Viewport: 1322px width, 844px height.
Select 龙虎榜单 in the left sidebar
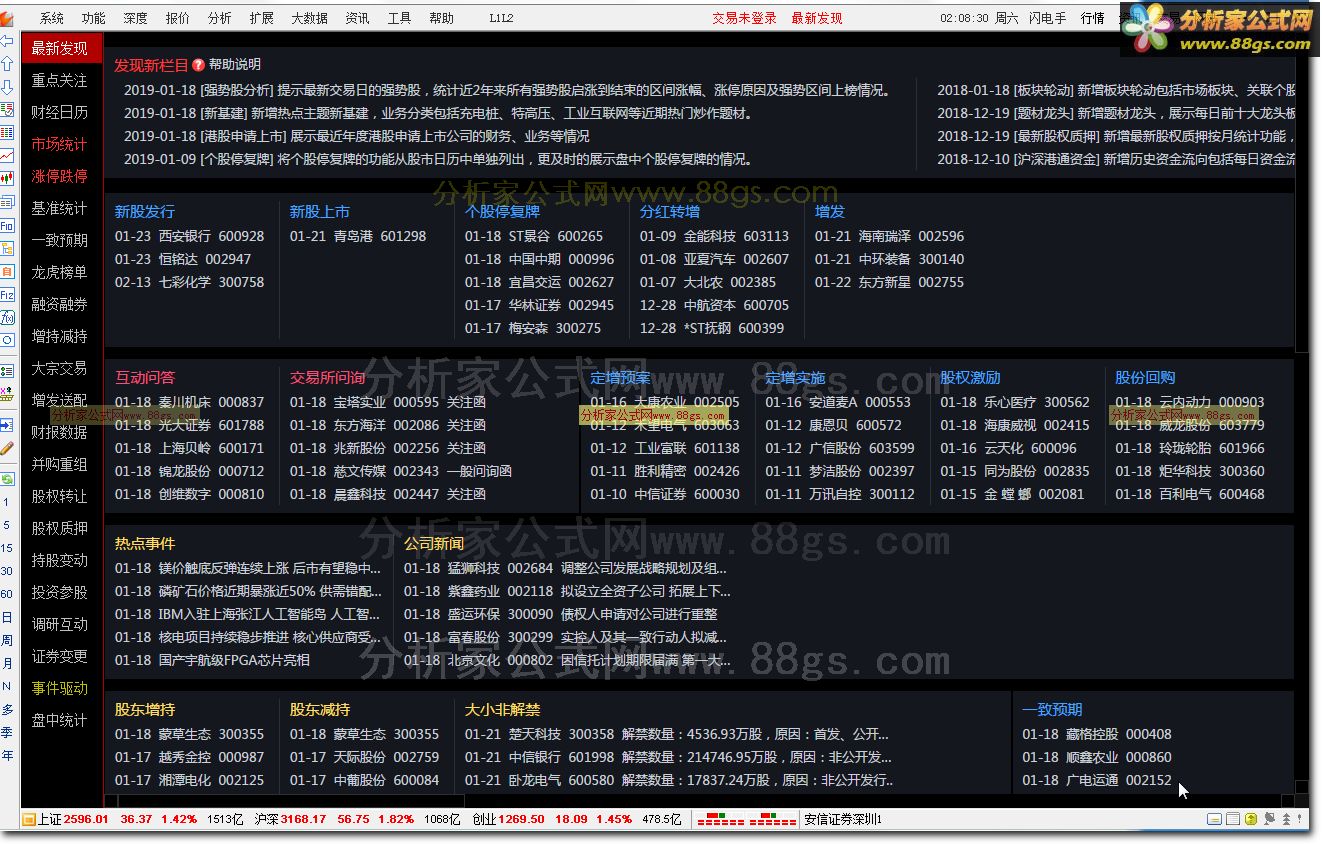click(x=59, y=272)
